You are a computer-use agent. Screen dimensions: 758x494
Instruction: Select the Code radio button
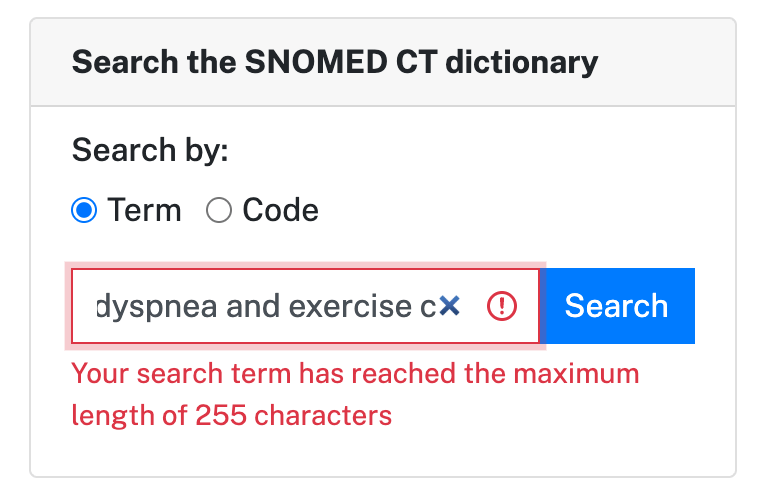219,211
